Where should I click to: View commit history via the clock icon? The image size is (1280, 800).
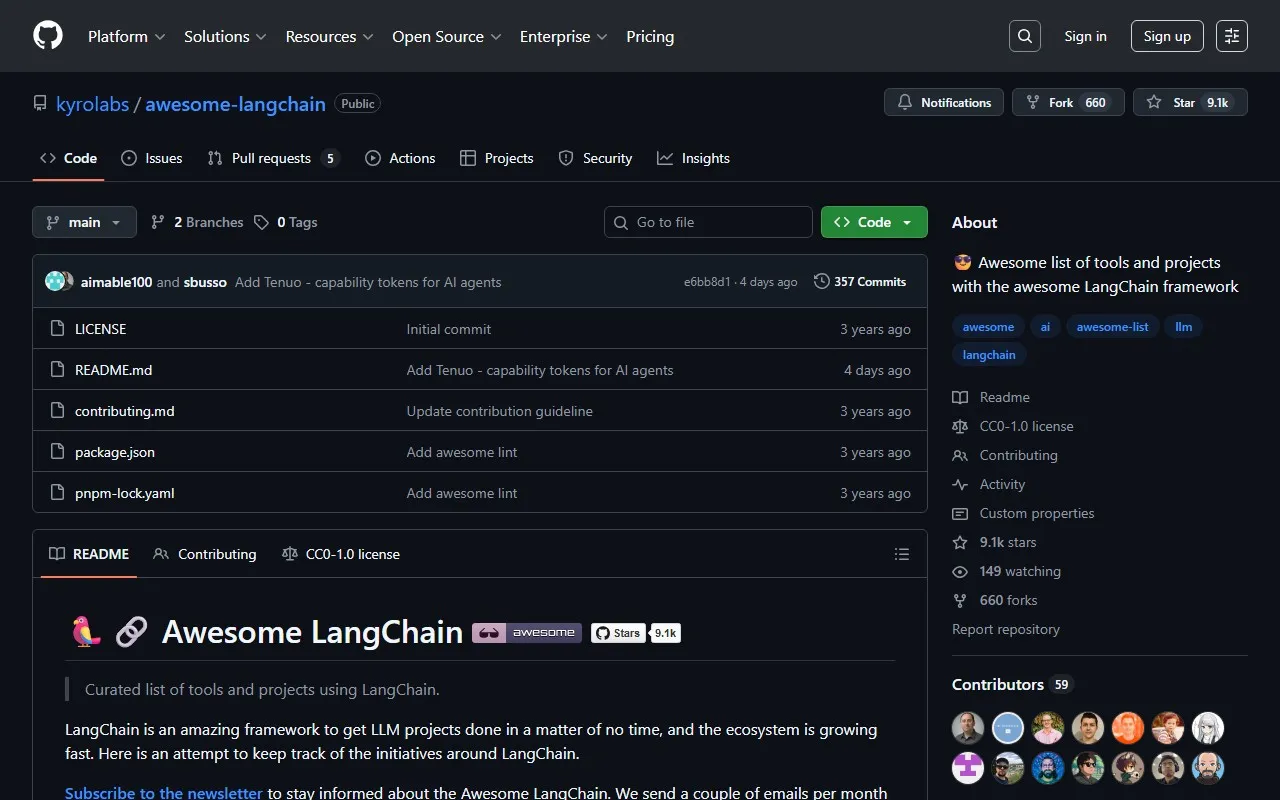coord(821,281)
